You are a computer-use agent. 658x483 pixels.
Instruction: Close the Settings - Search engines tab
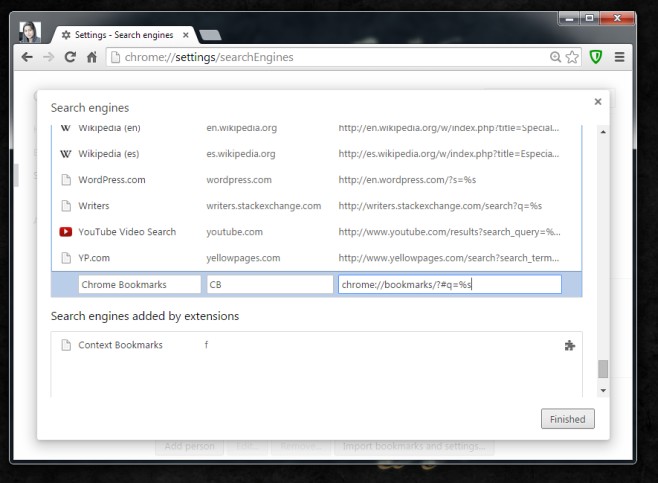pyautogui.click(x=185, y=35)
